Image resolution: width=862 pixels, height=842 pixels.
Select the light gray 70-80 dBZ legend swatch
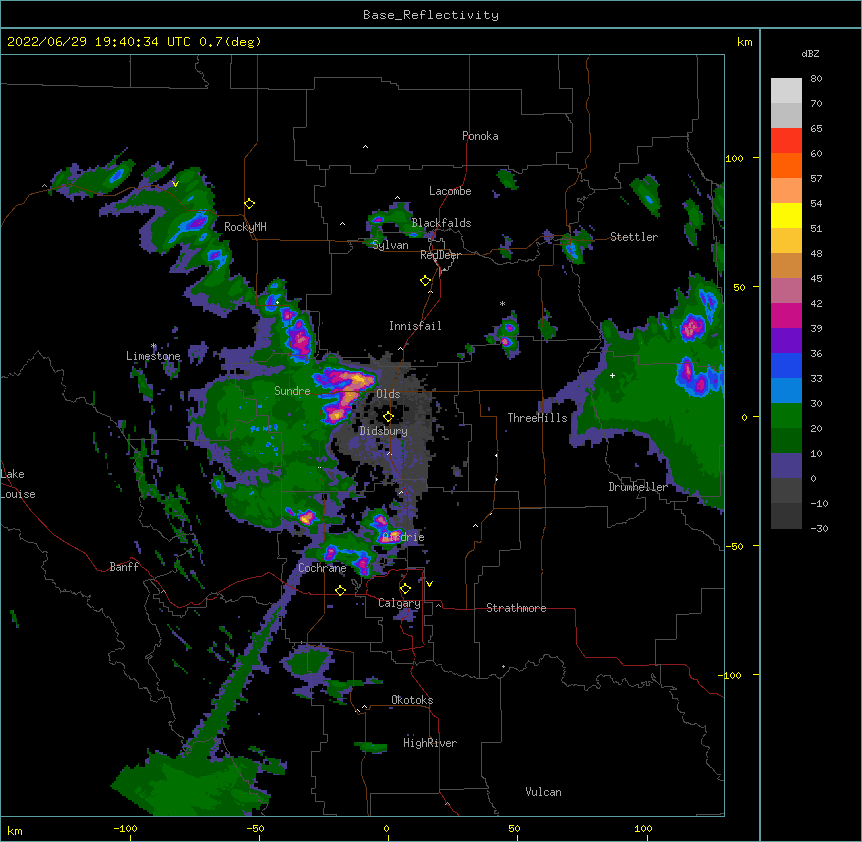tap(786, 91)
